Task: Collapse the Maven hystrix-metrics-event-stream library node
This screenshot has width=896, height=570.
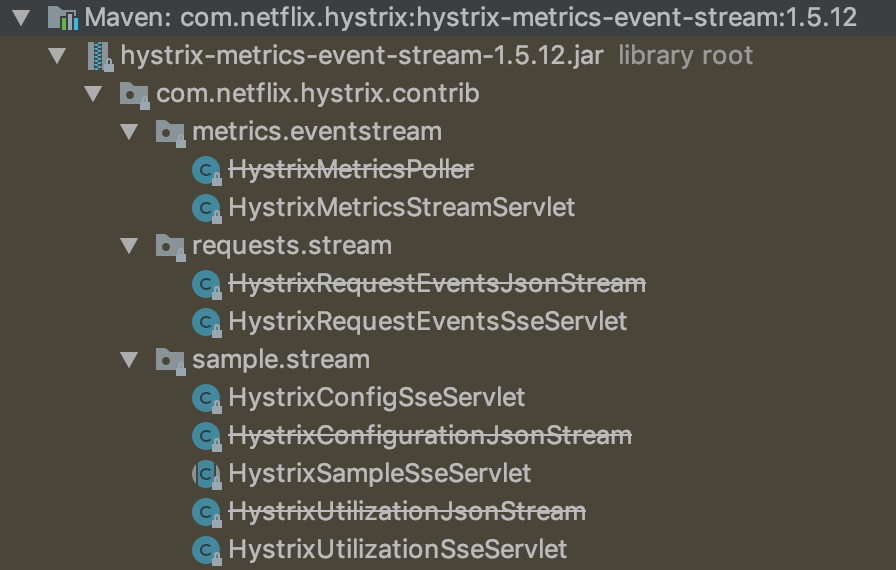Action: coord(21,18)
